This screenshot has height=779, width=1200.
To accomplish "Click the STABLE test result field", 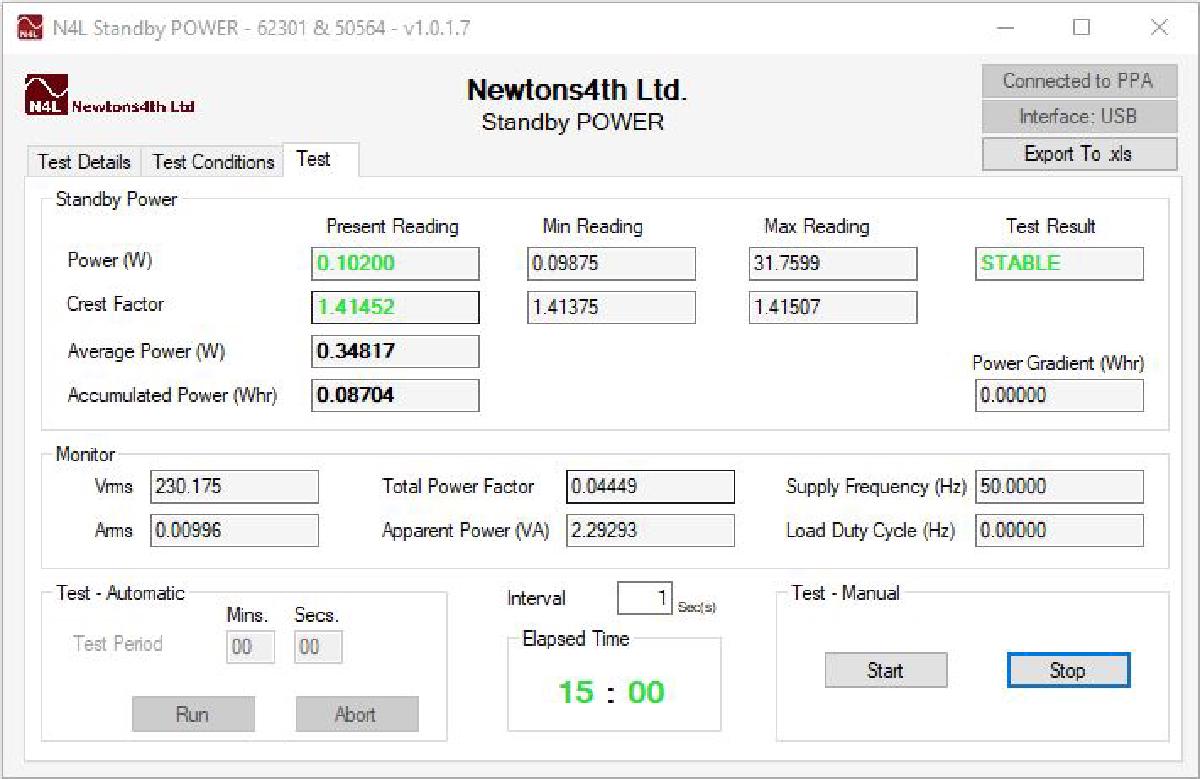I will (1058, 263).
